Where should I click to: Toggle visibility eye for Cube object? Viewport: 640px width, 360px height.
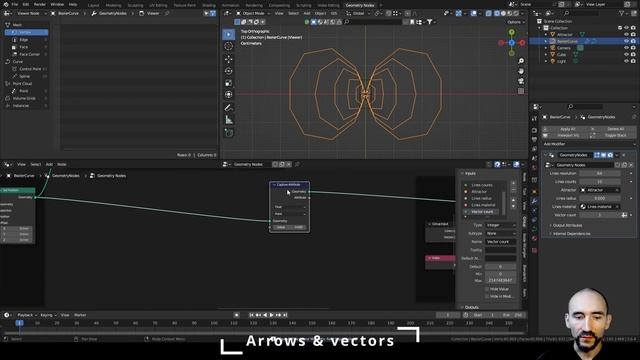[x=626, y=54]
